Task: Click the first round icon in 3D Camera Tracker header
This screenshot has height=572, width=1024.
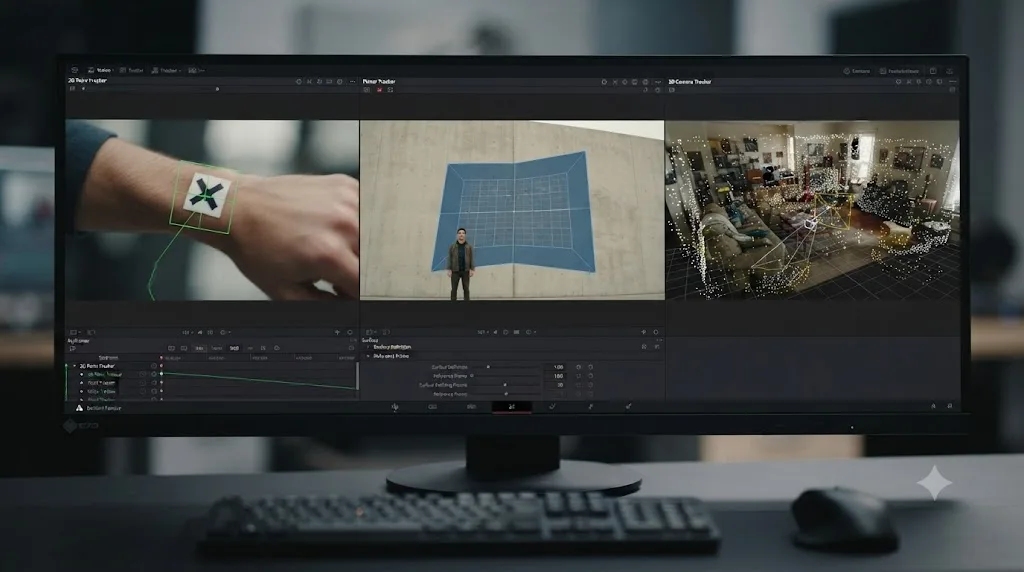Action: tap(899, 82)
